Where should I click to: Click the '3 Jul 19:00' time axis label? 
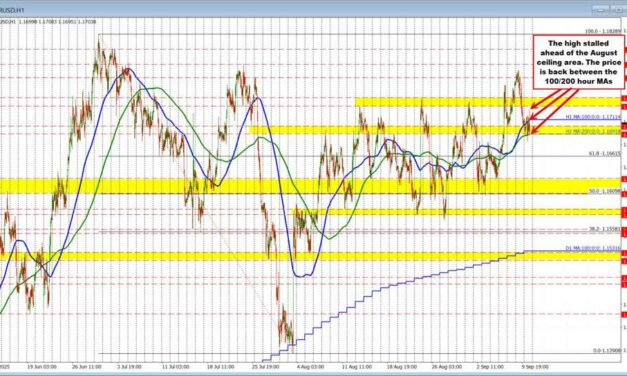point(129,366)
